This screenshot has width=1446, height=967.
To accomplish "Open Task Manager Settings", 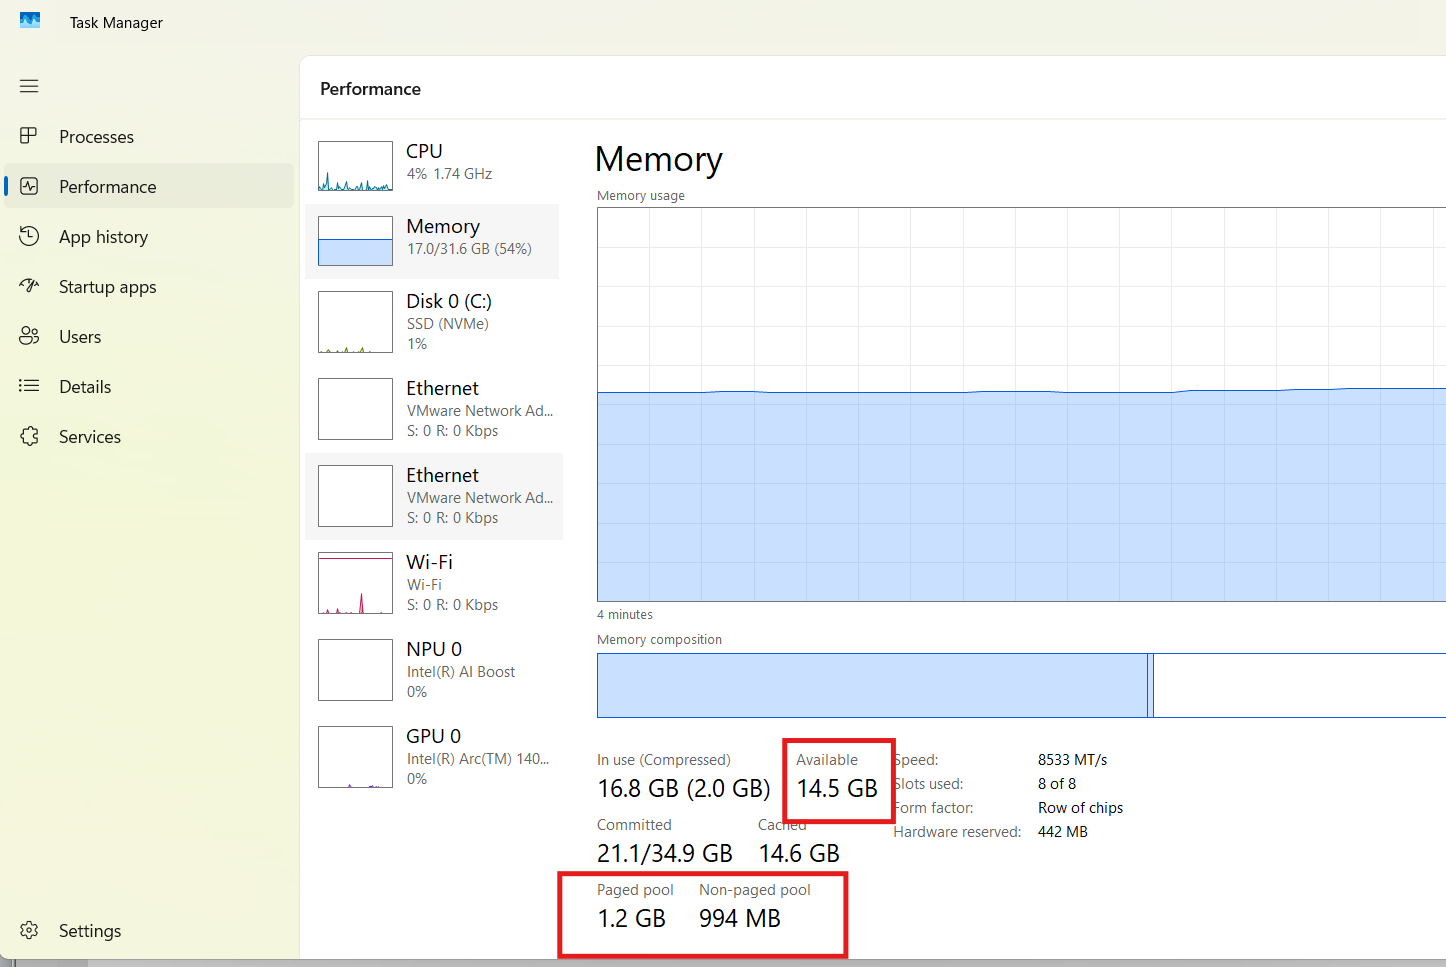I will pos(149,930).
